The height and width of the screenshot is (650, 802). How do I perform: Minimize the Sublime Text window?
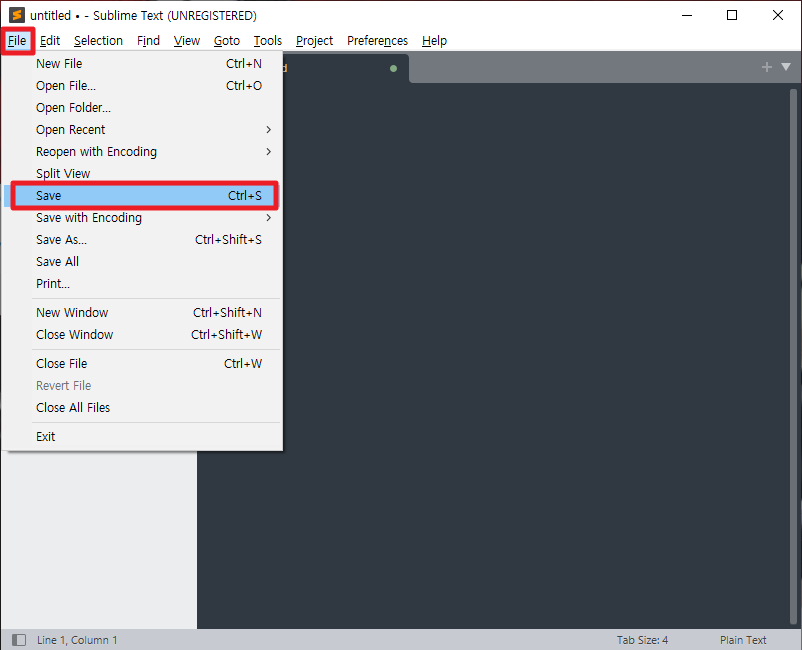(687, 15)
